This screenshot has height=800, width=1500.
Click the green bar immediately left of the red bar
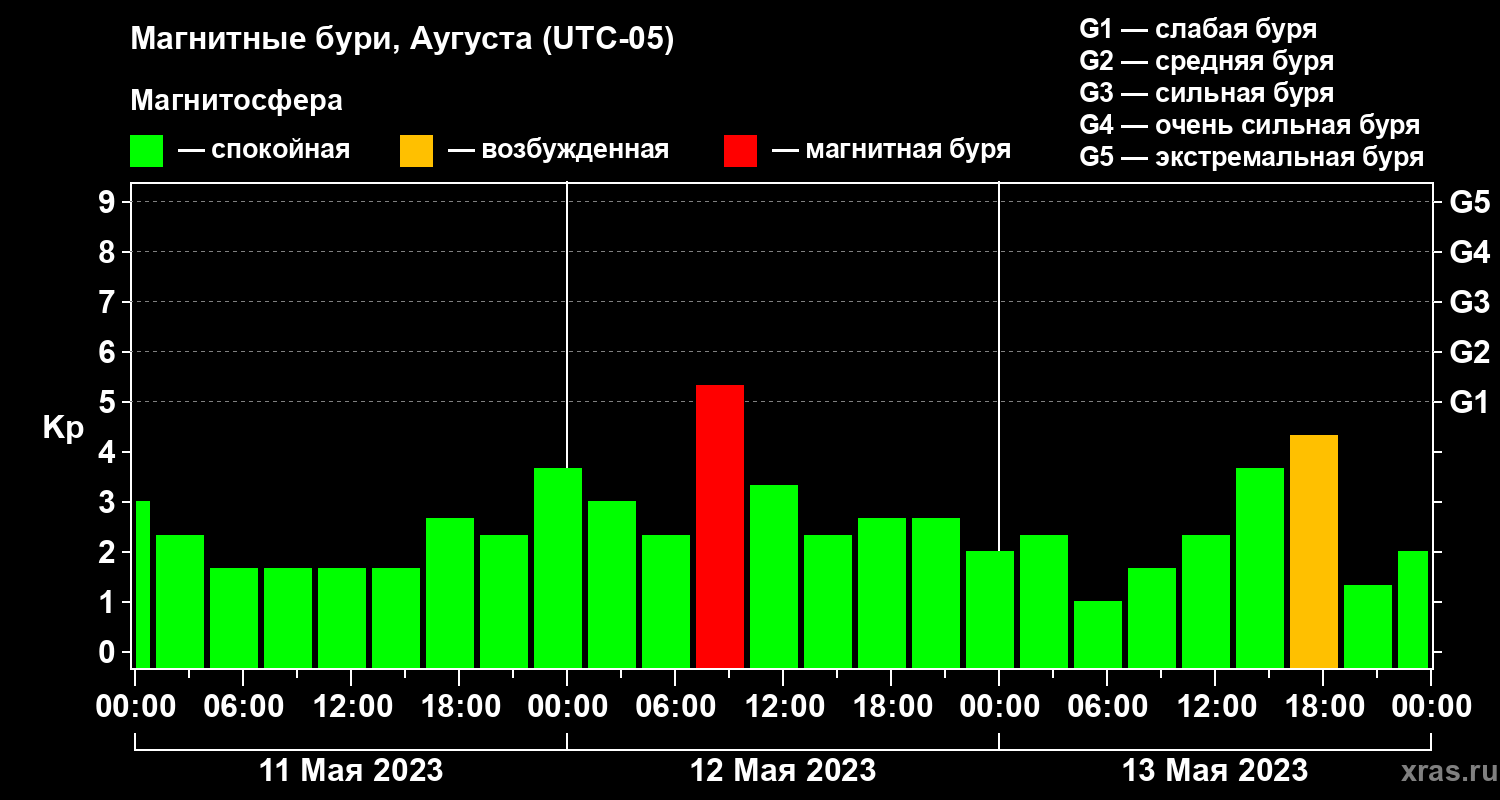point(666,601)
